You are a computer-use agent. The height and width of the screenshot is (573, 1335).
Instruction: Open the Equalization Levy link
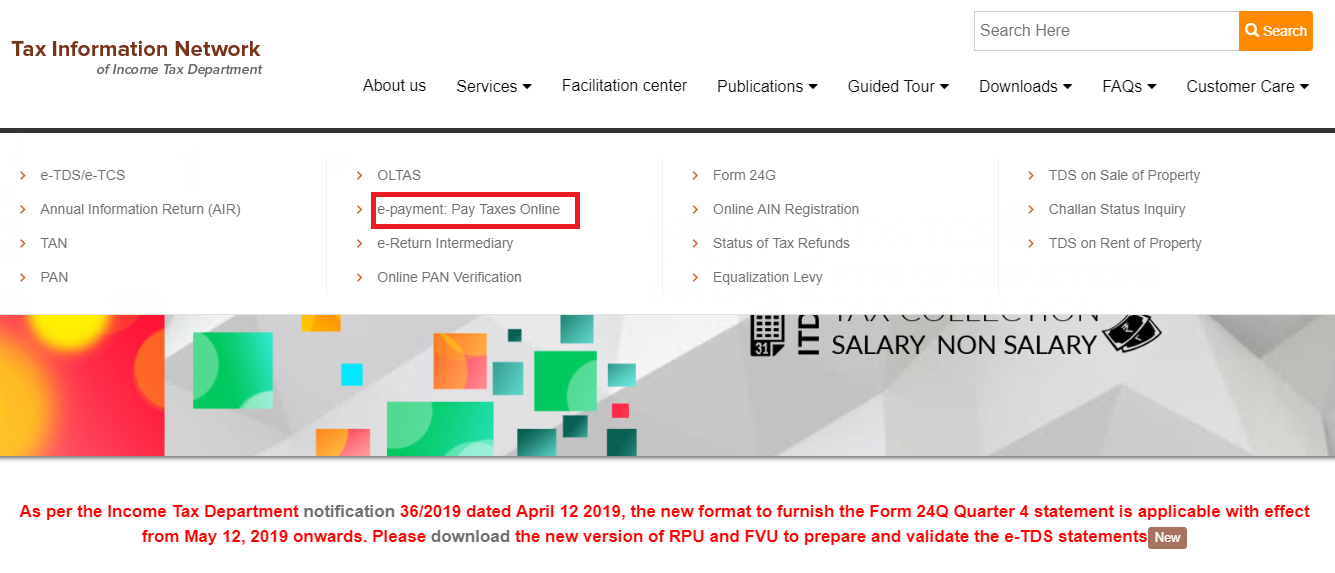tap(767, 277)
